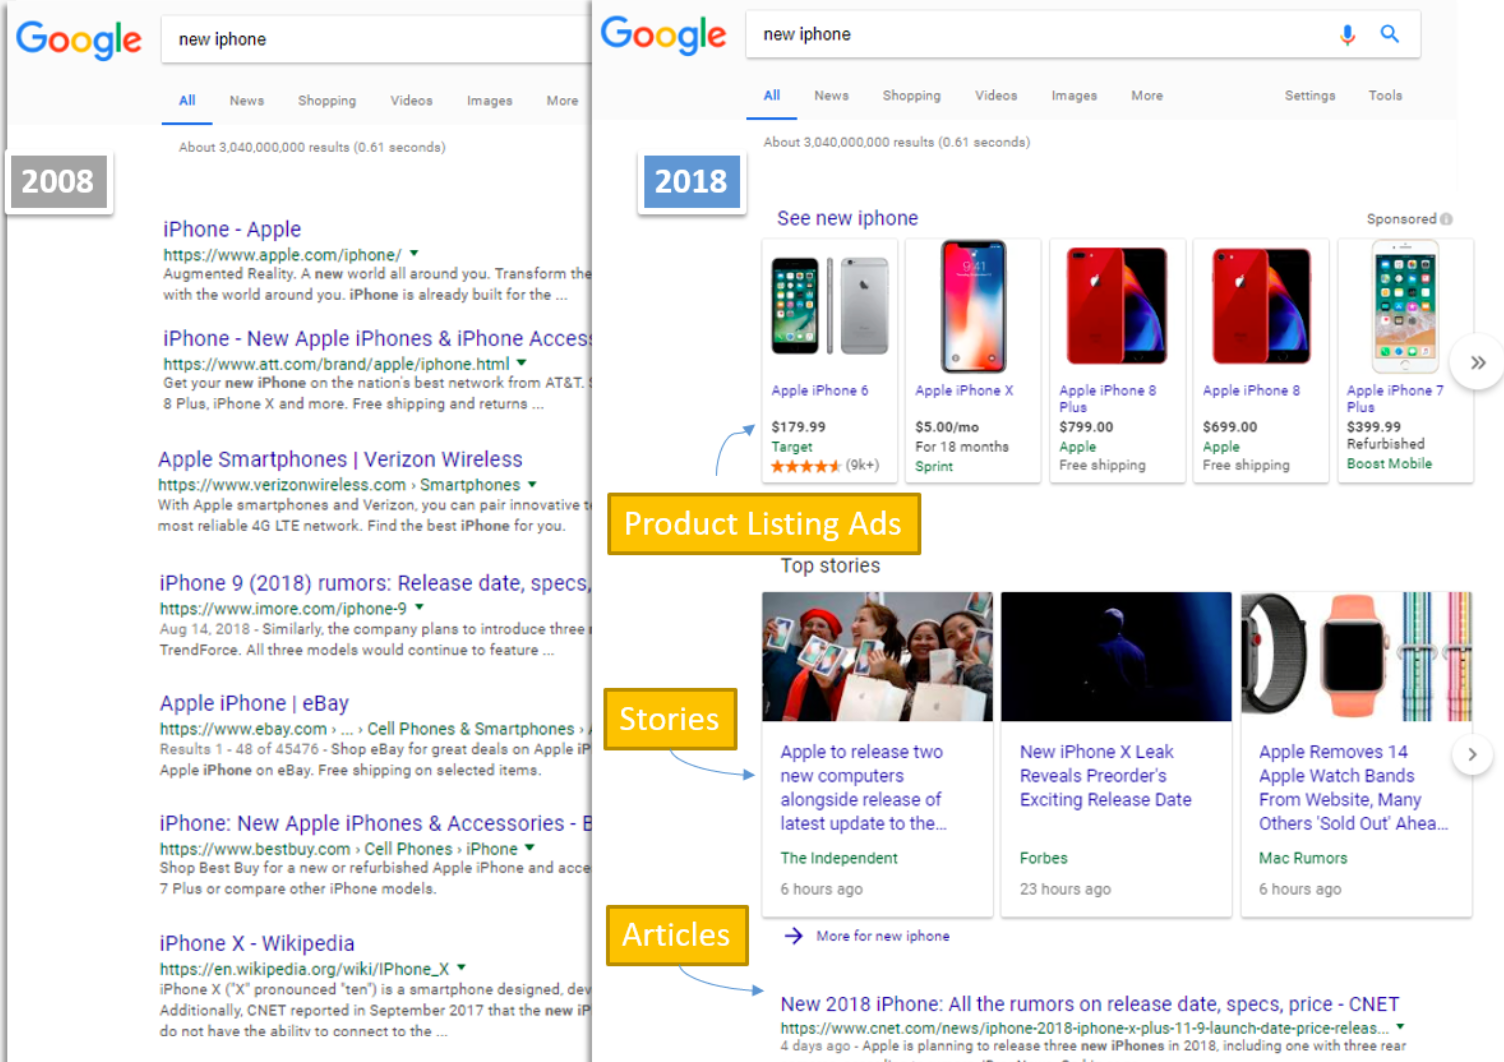Open Apple to release two new computers story

click(x=863, y=788)
